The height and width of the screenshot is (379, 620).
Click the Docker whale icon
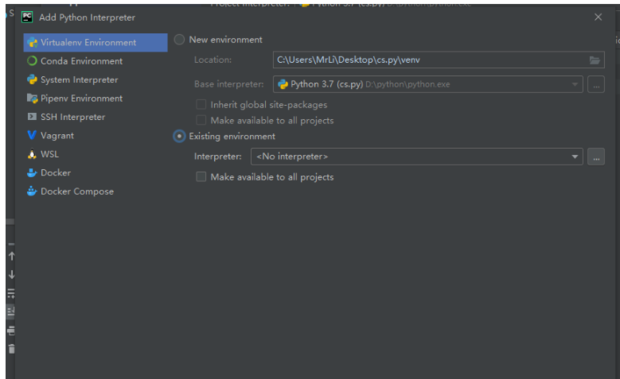pos(32,173)
